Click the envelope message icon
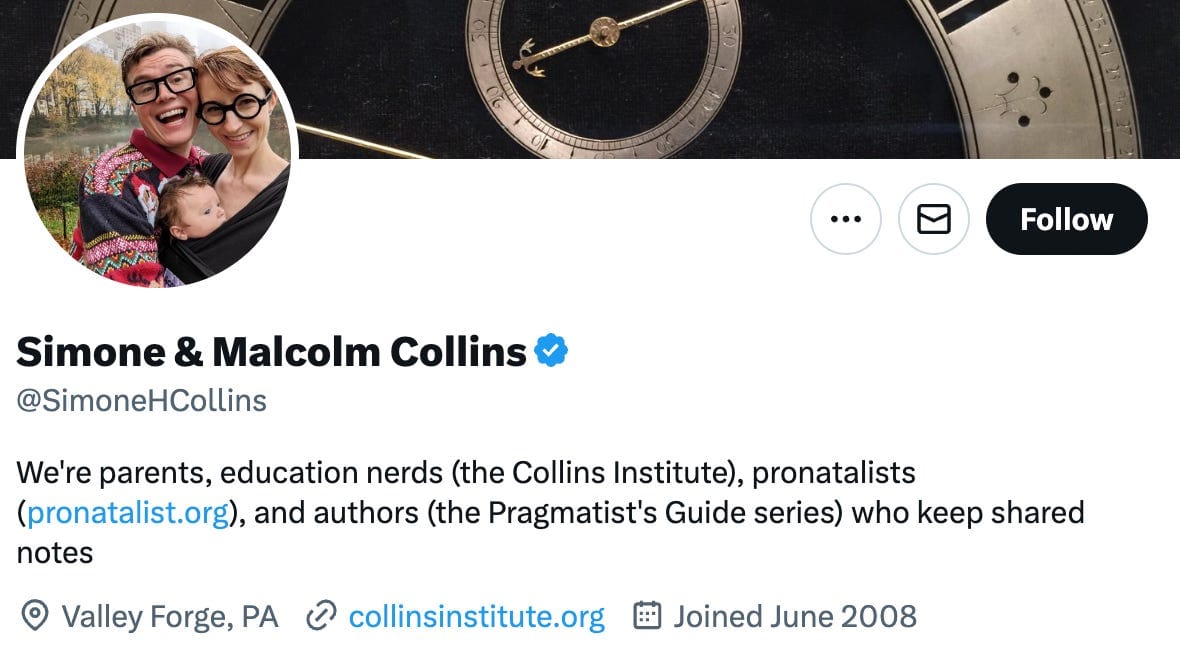 pyautogui.click(x=934, y=219)
